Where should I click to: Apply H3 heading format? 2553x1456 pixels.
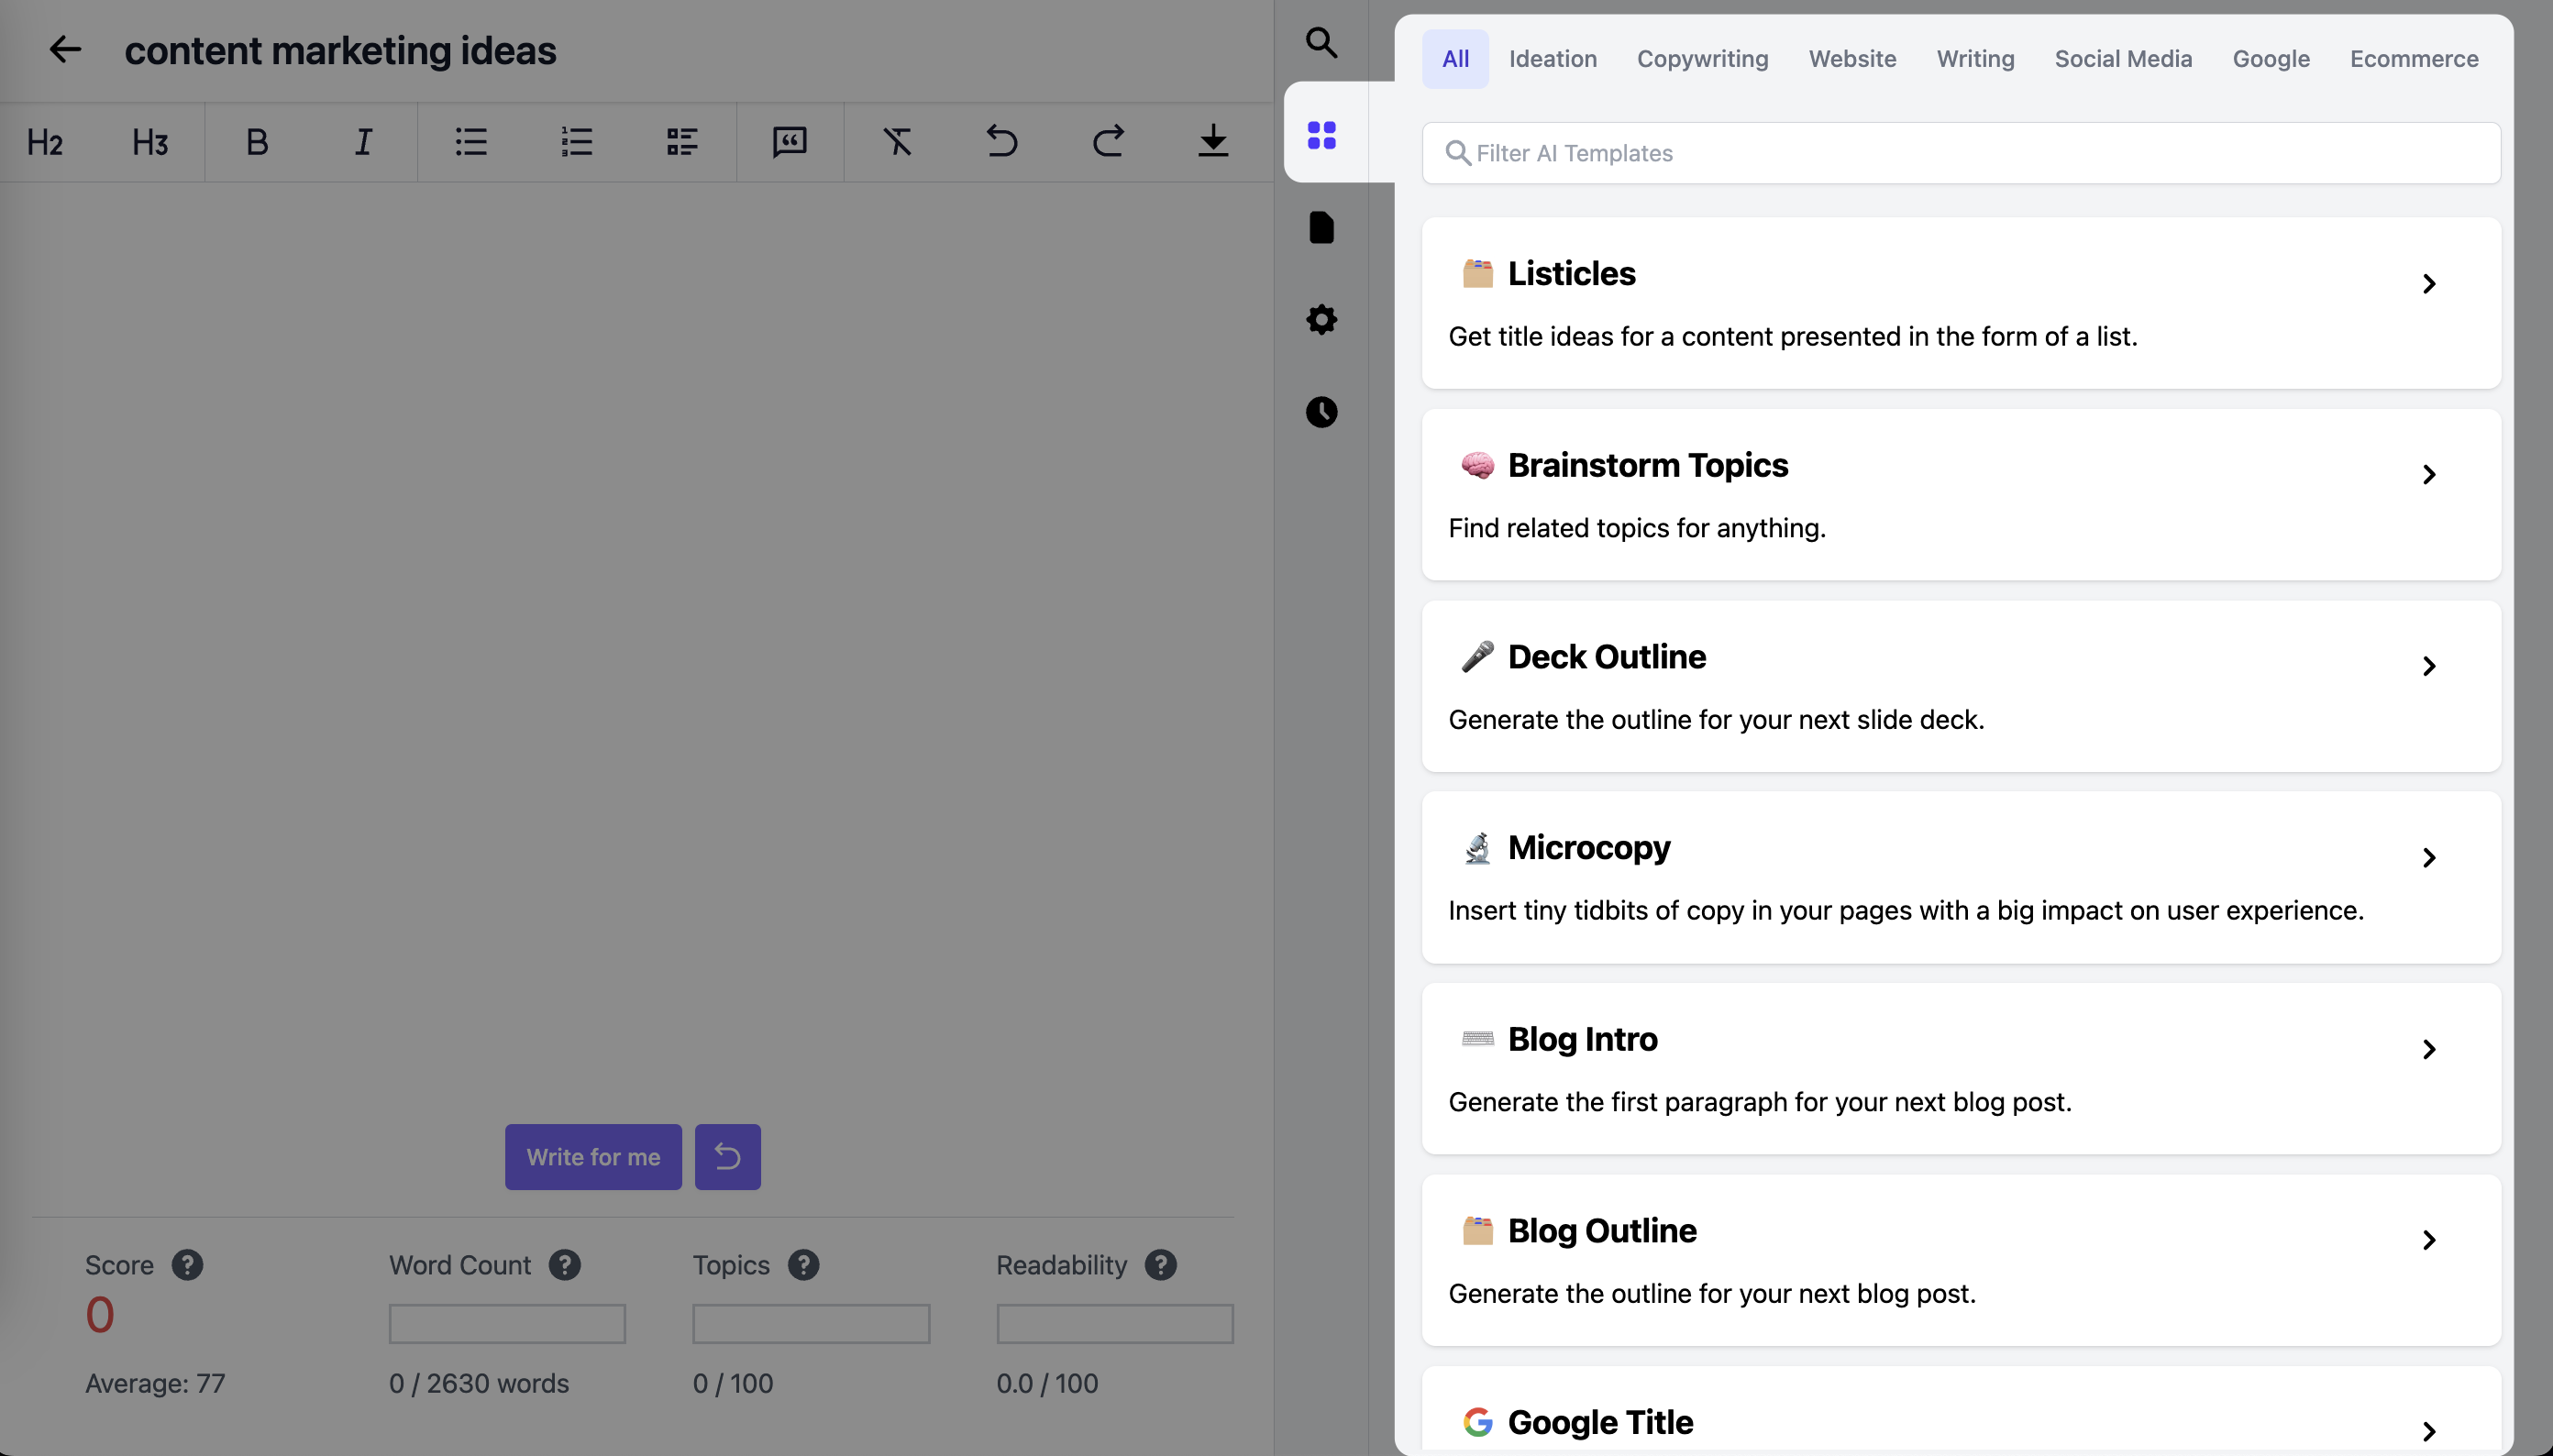(x=150, y=142)
